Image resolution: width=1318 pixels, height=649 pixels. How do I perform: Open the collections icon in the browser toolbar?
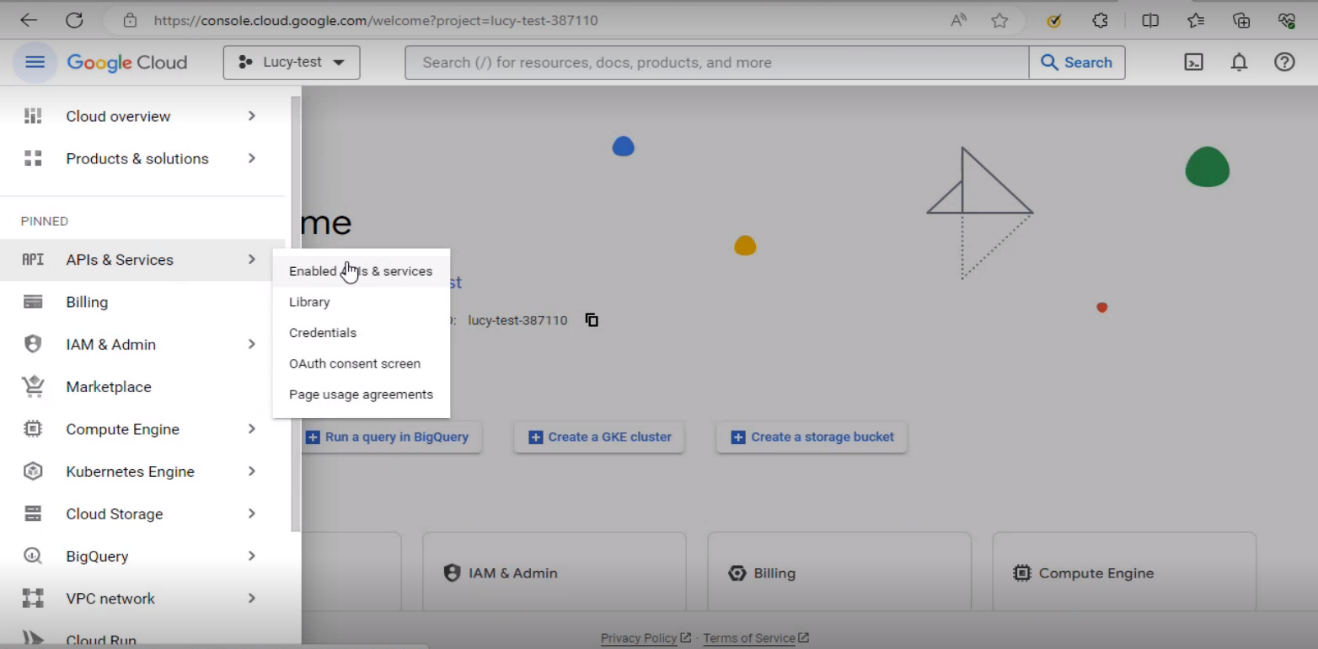pyautogui.click(x=1241, y=20)
